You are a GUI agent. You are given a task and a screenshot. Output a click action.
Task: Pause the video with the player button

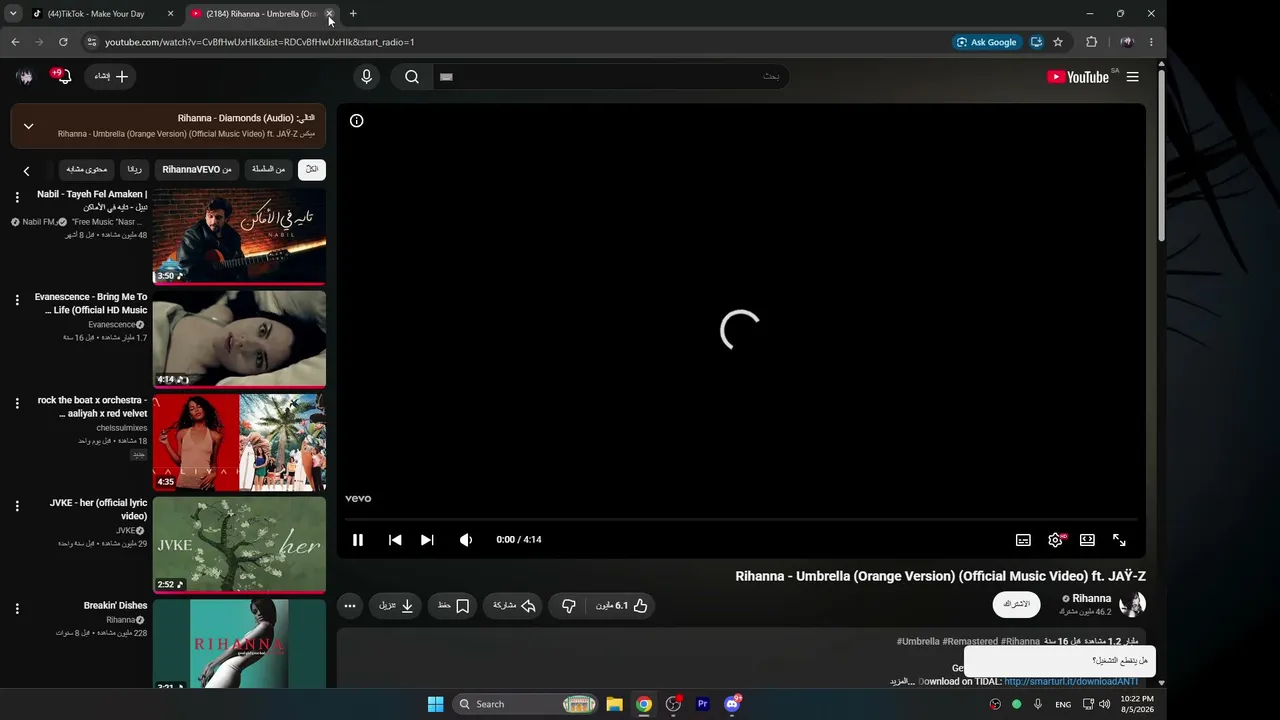[358, 540]
